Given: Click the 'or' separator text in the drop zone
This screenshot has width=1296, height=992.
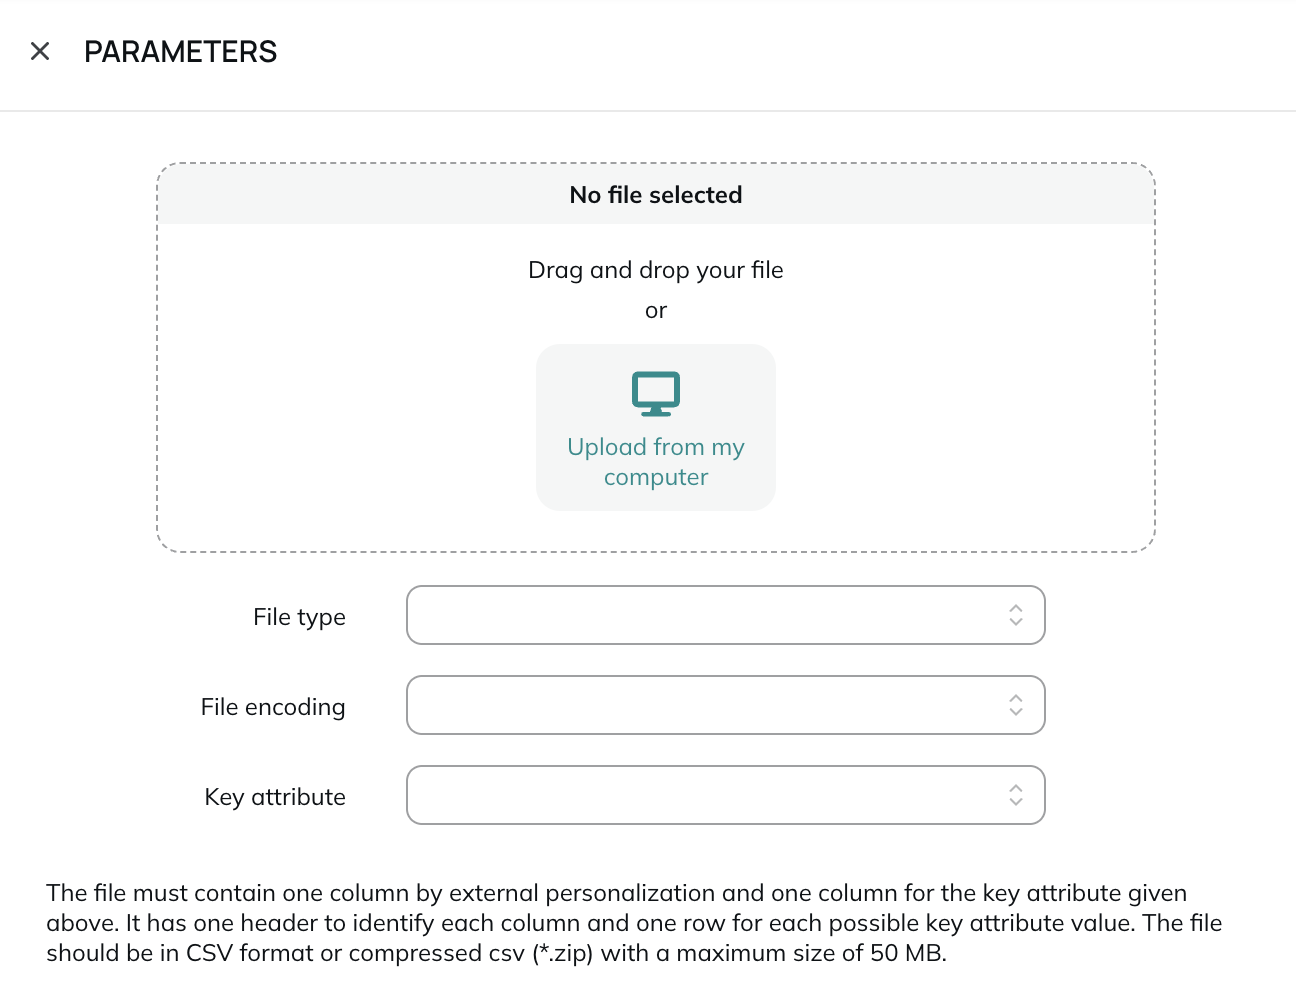Looking at the screenshot, I should coord(656,311).
